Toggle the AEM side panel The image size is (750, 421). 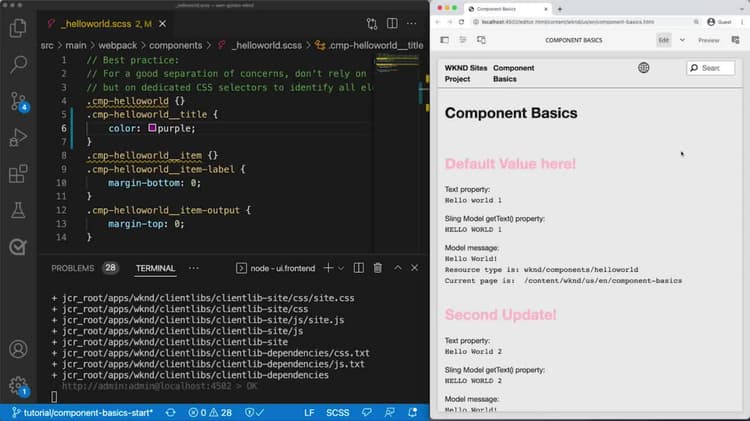click(444, 40)
